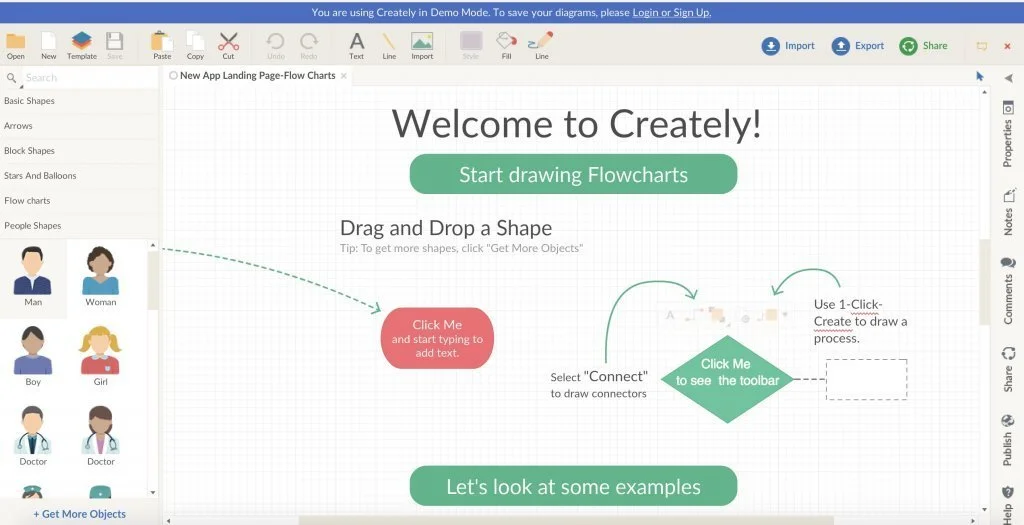The image size is (1024, 525).
Task: Click the Undo arrow icon
Action: (276, 41)
